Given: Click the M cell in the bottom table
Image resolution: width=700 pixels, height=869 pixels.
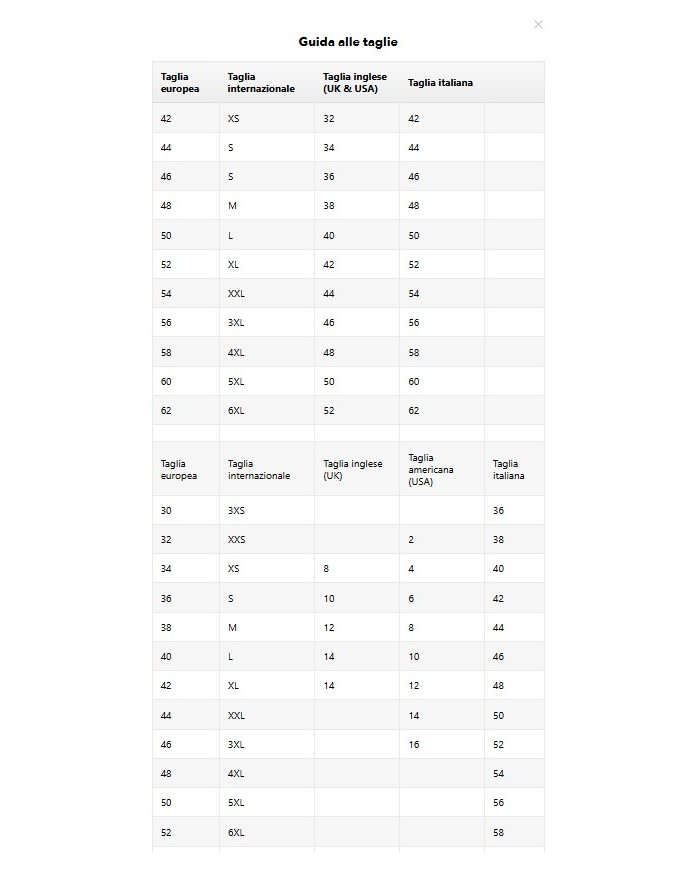Looking at the screenshot, I should (233, 628).
